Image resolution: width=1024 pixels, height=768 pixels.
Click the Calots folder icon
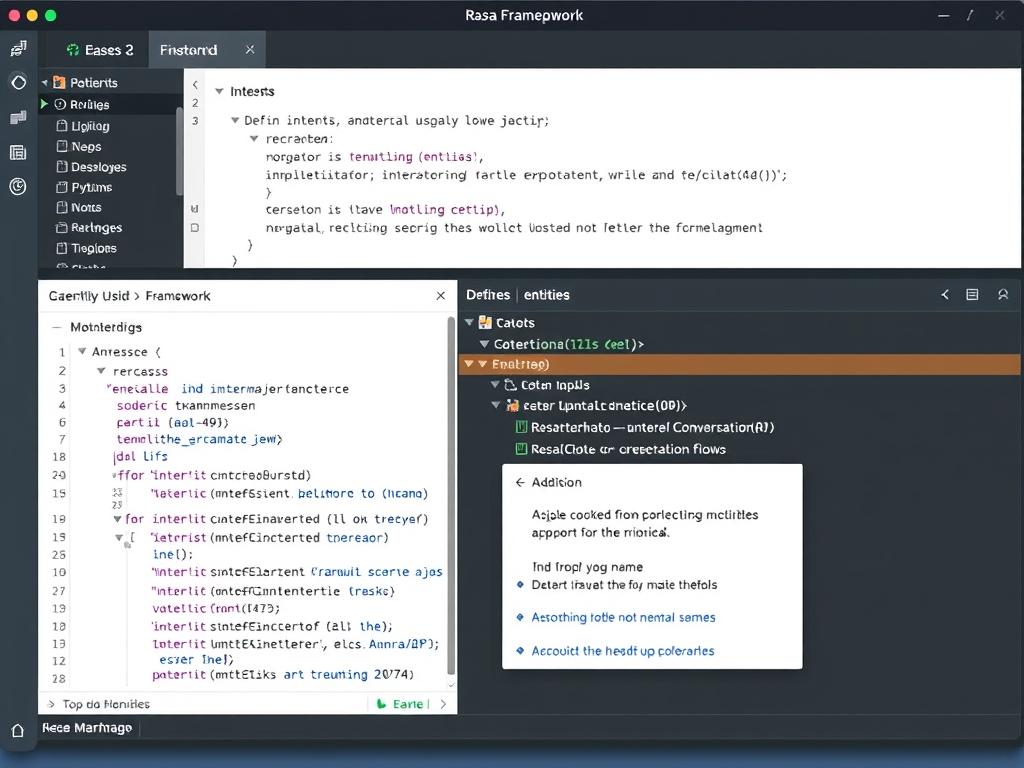(485, 322)
